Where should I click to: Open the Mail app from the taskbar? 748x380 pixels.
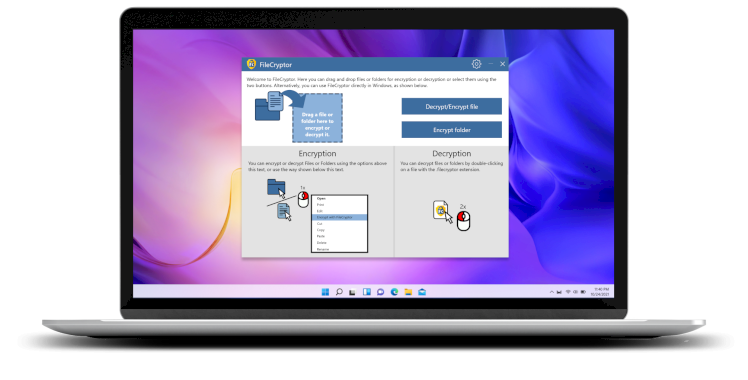click(x=422, y=292)
